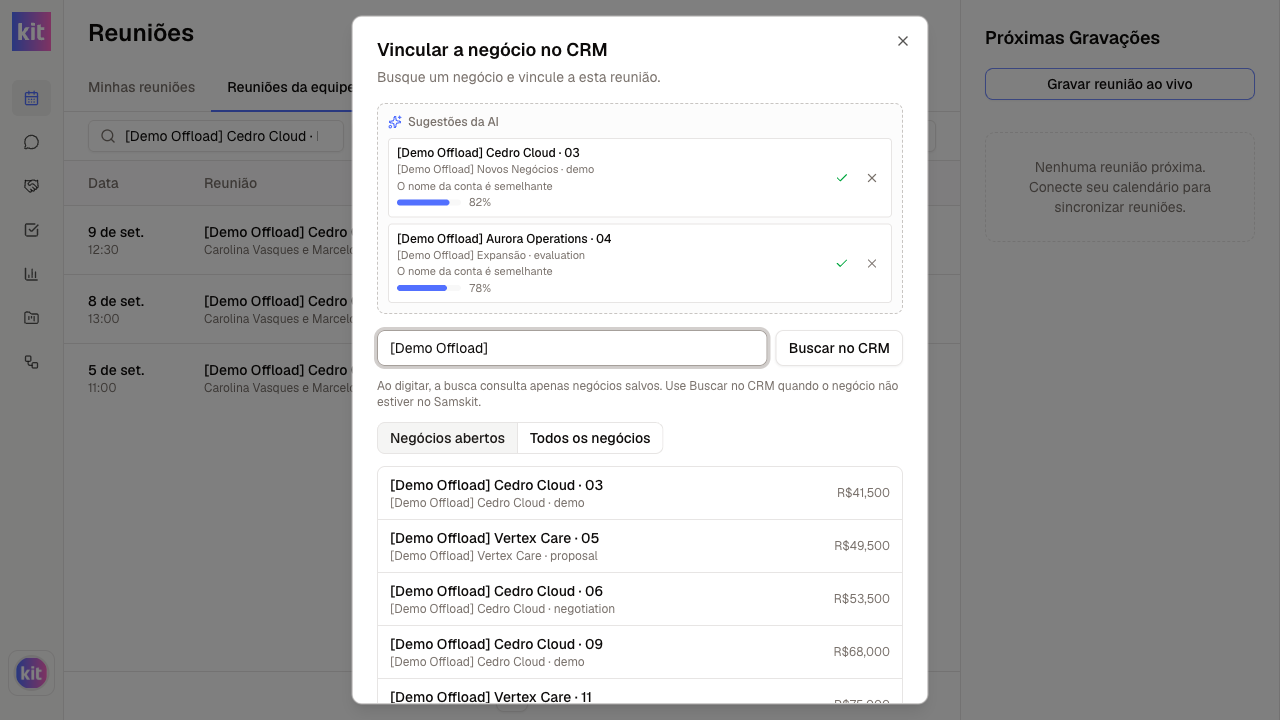The height and width of the screenshot is (720, 1280).
Task: Click the search magnifier in meetings filter
Action: point(108,136)
